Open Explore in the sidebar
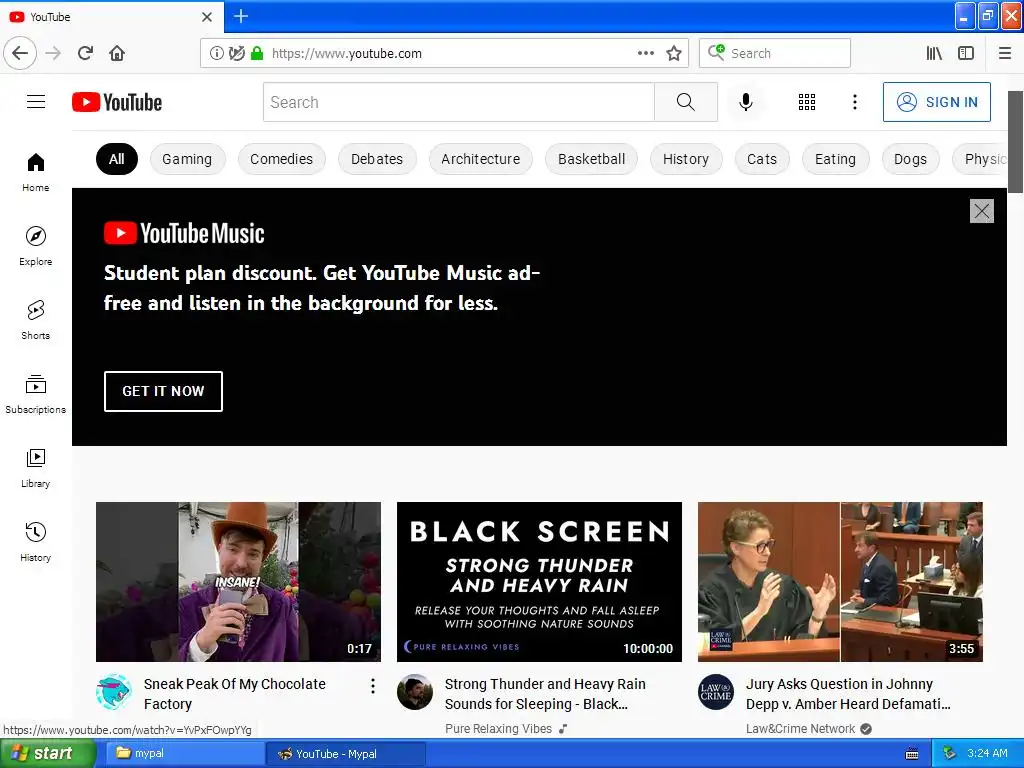 36,246
